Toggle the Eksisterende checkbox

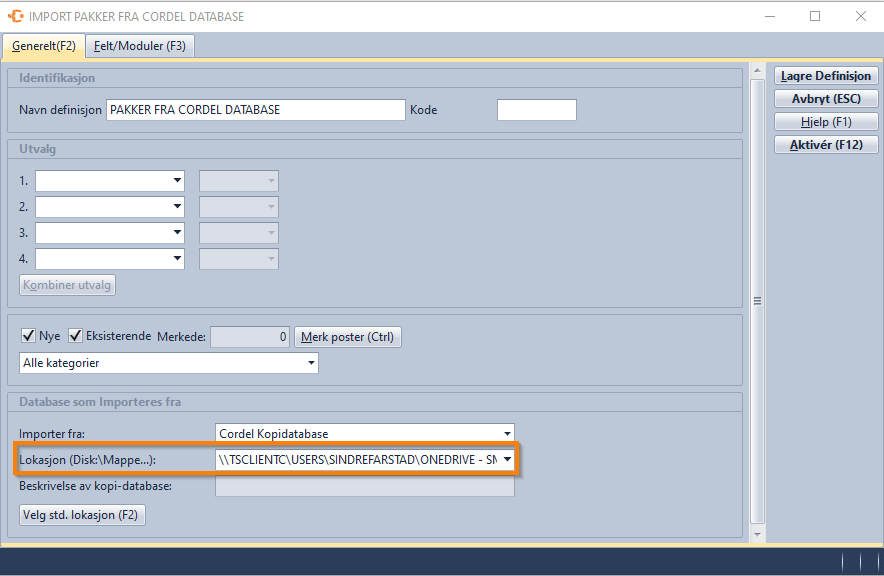tap(76, 336)
